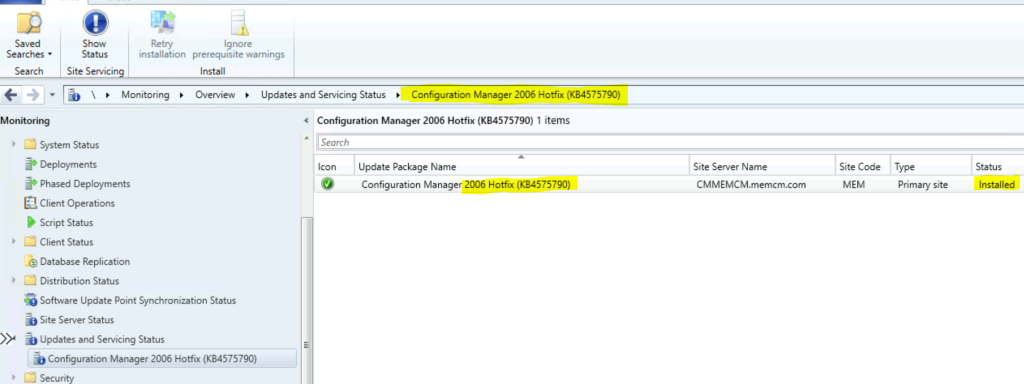Sort by Site Code column header
Image resolution: width=1024 pixels, height=384 pixels.
(863, 167)
